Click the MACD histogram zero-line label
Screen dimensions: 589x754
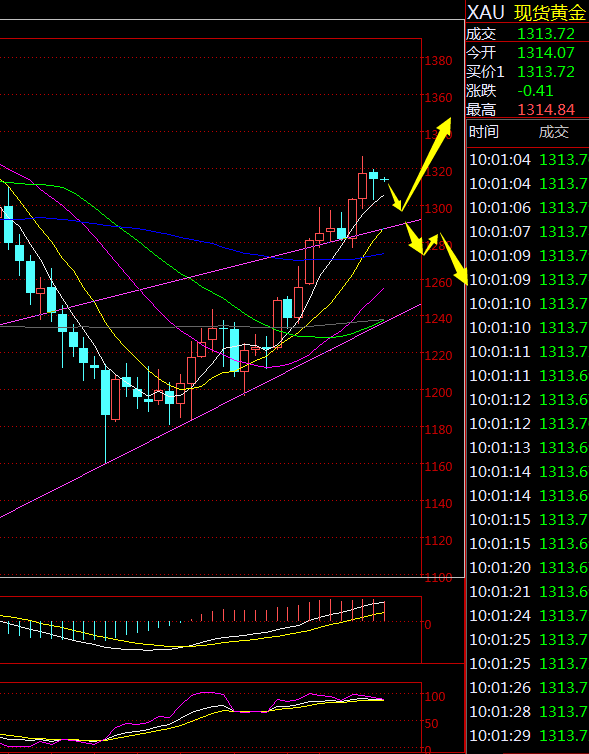[x=427, y=624]
